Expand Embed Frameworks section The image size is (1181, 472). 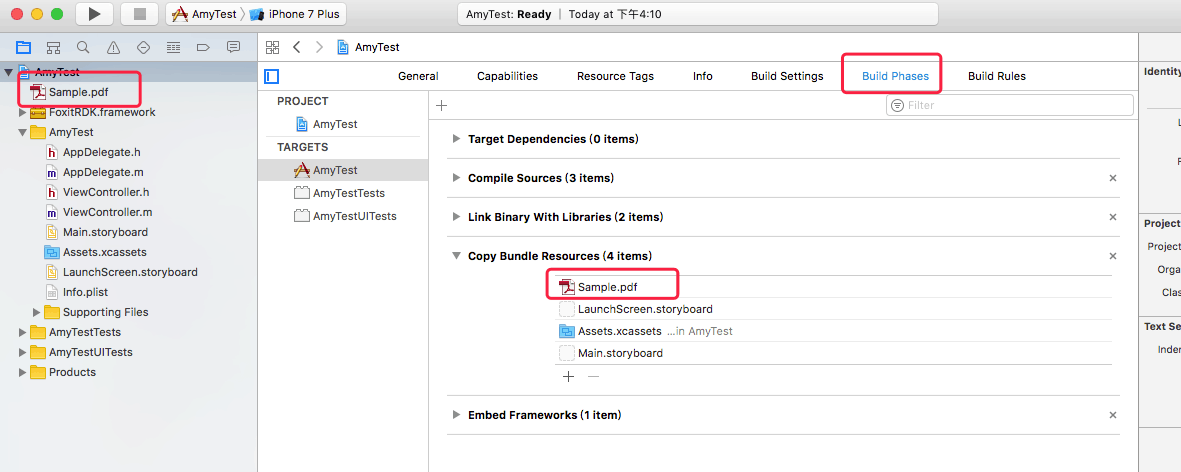(456, 415)
